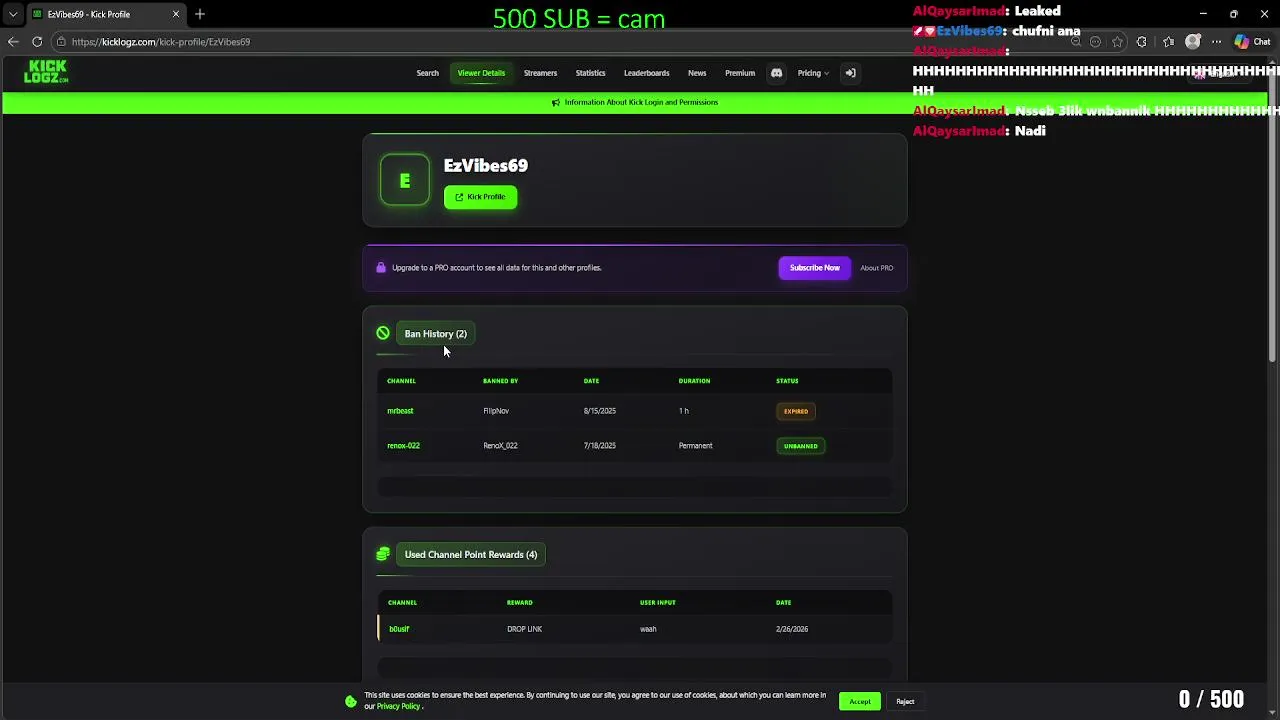Click the 2/26/2026 date cell
The height and width of the screenshot is (720, 1280).
pos(792,629)
